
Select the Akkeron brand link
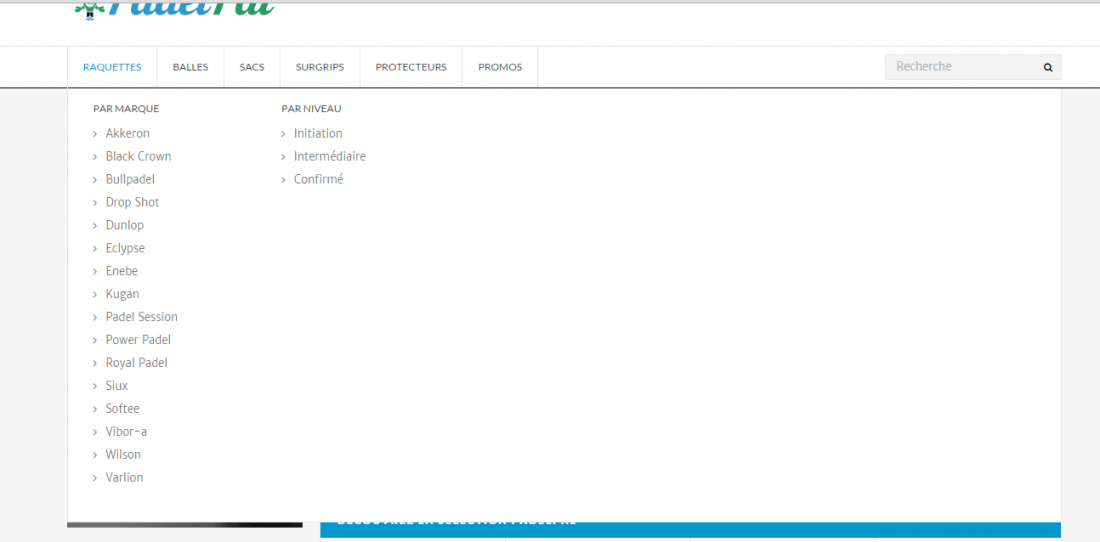128,133
